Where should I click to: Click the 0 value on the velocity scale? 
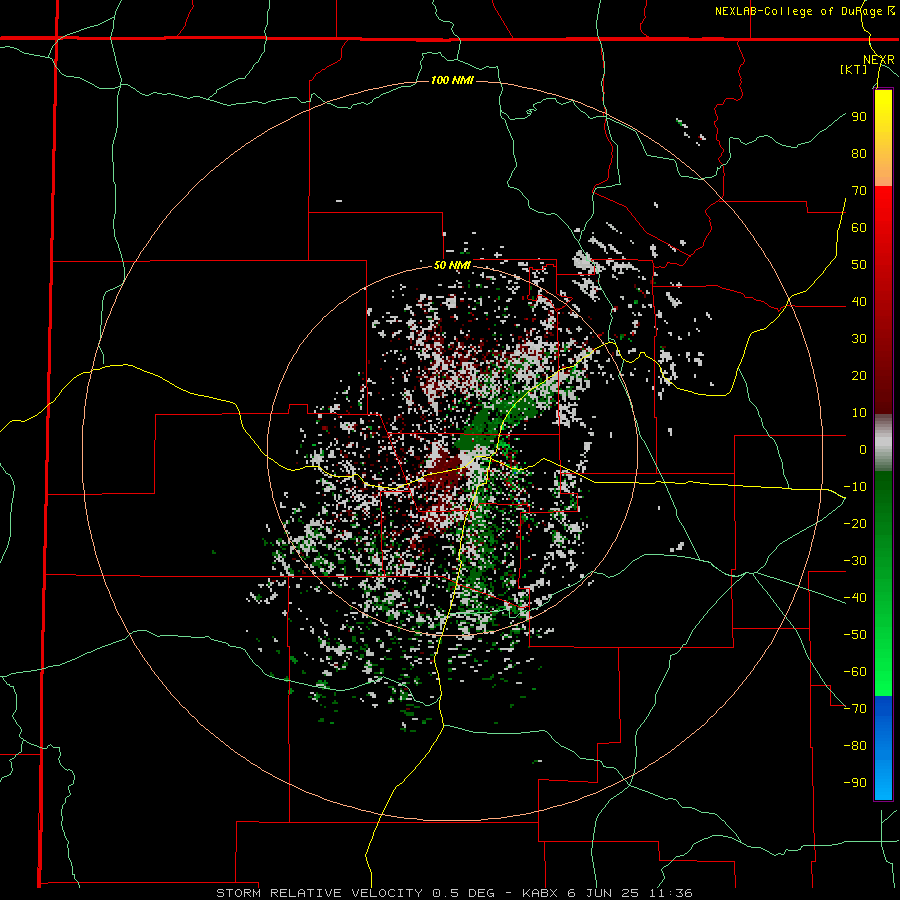coord(863,449)
